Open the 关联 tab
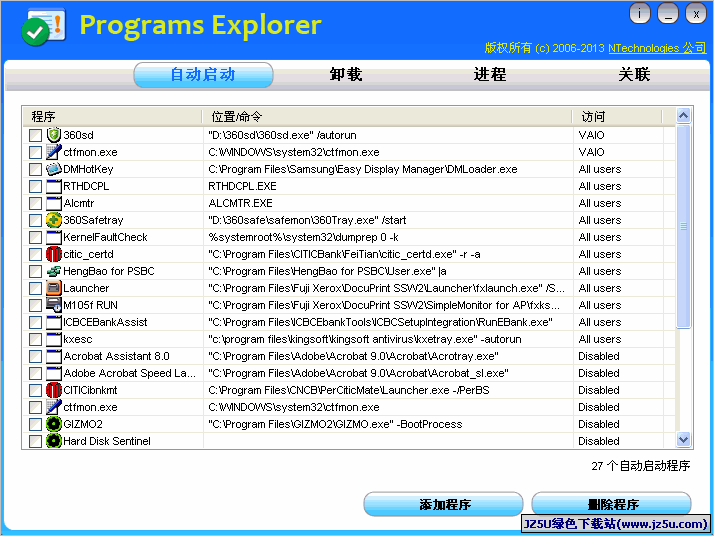714x536 pixels. [x=634, y=75]
